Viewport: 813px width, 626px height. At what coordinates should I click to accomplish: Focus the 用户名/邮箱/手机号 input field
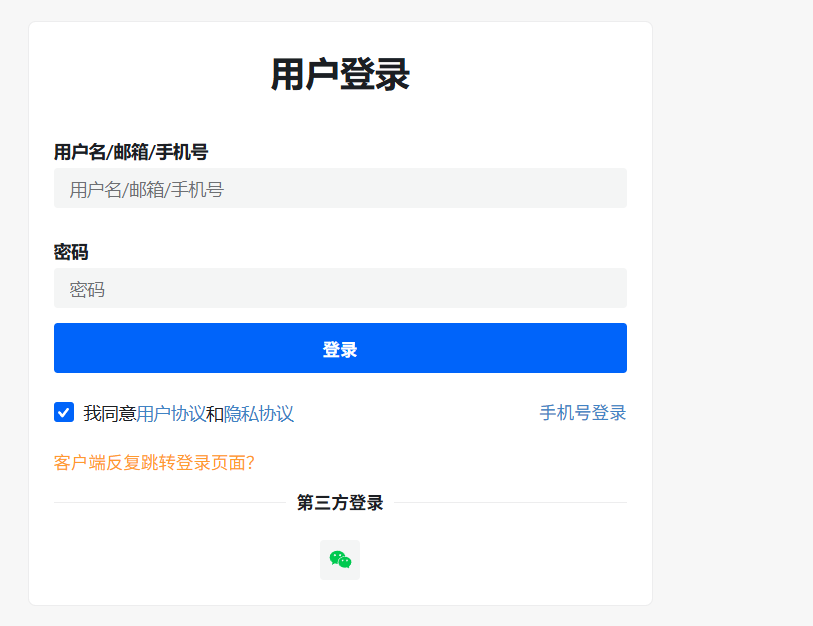340,189
